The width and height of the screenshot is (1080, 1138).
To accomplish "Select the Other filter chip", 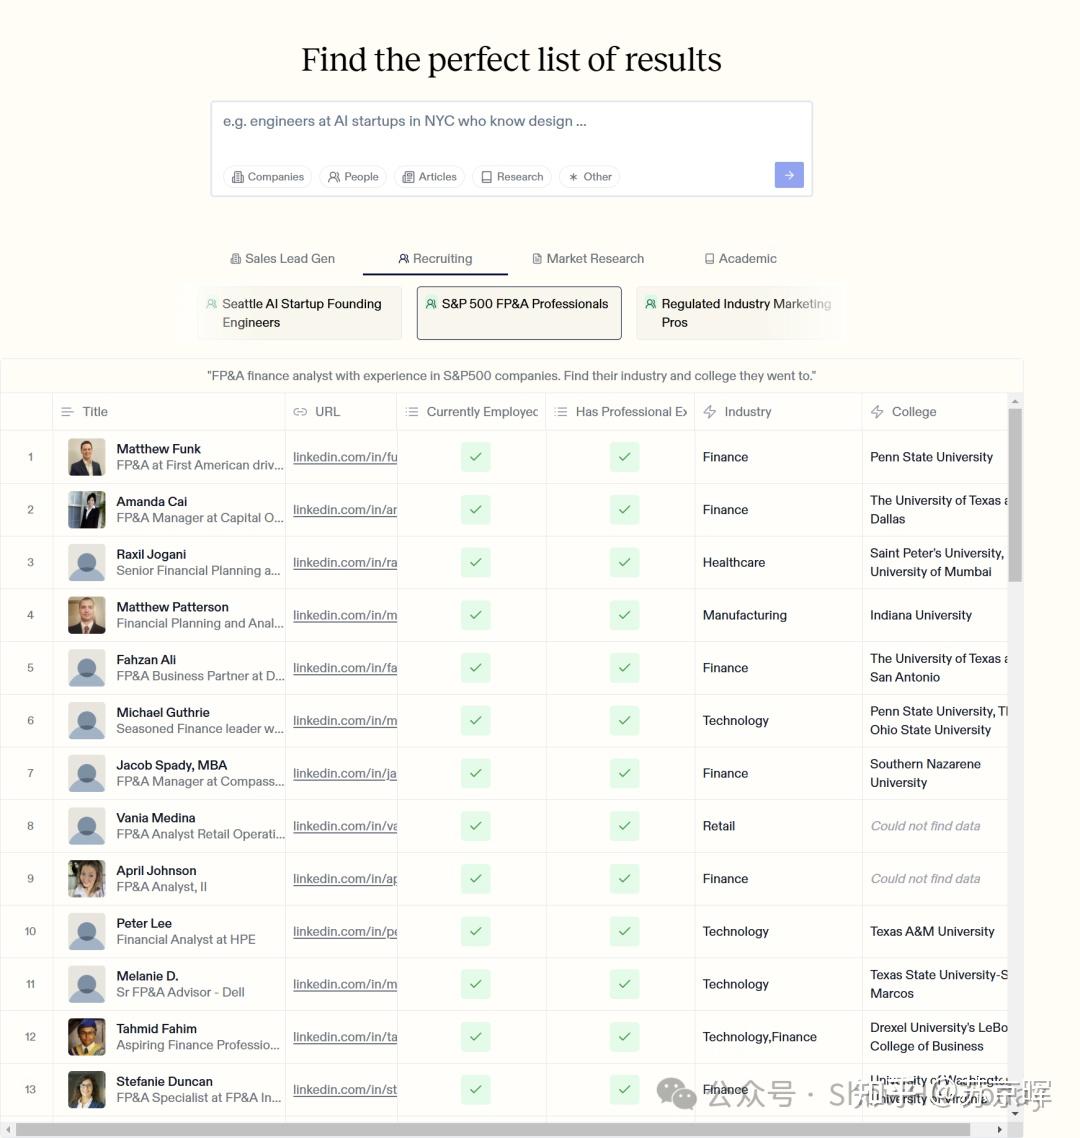I will (589, 177).
